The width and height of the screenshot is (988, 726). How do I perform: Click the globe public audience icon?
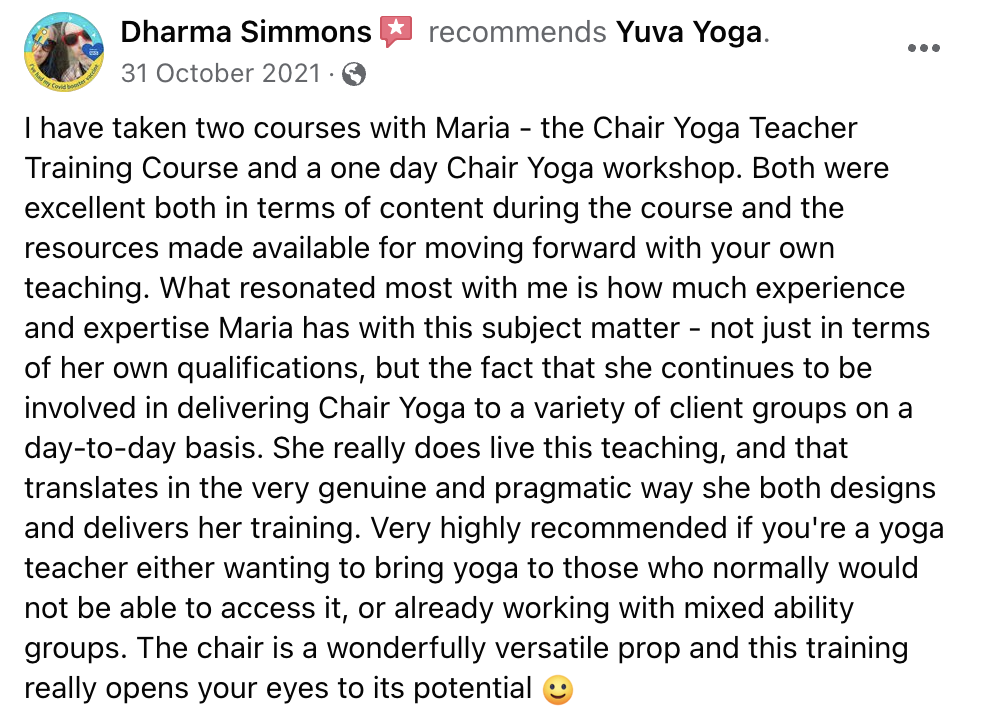tap(353, 74)
